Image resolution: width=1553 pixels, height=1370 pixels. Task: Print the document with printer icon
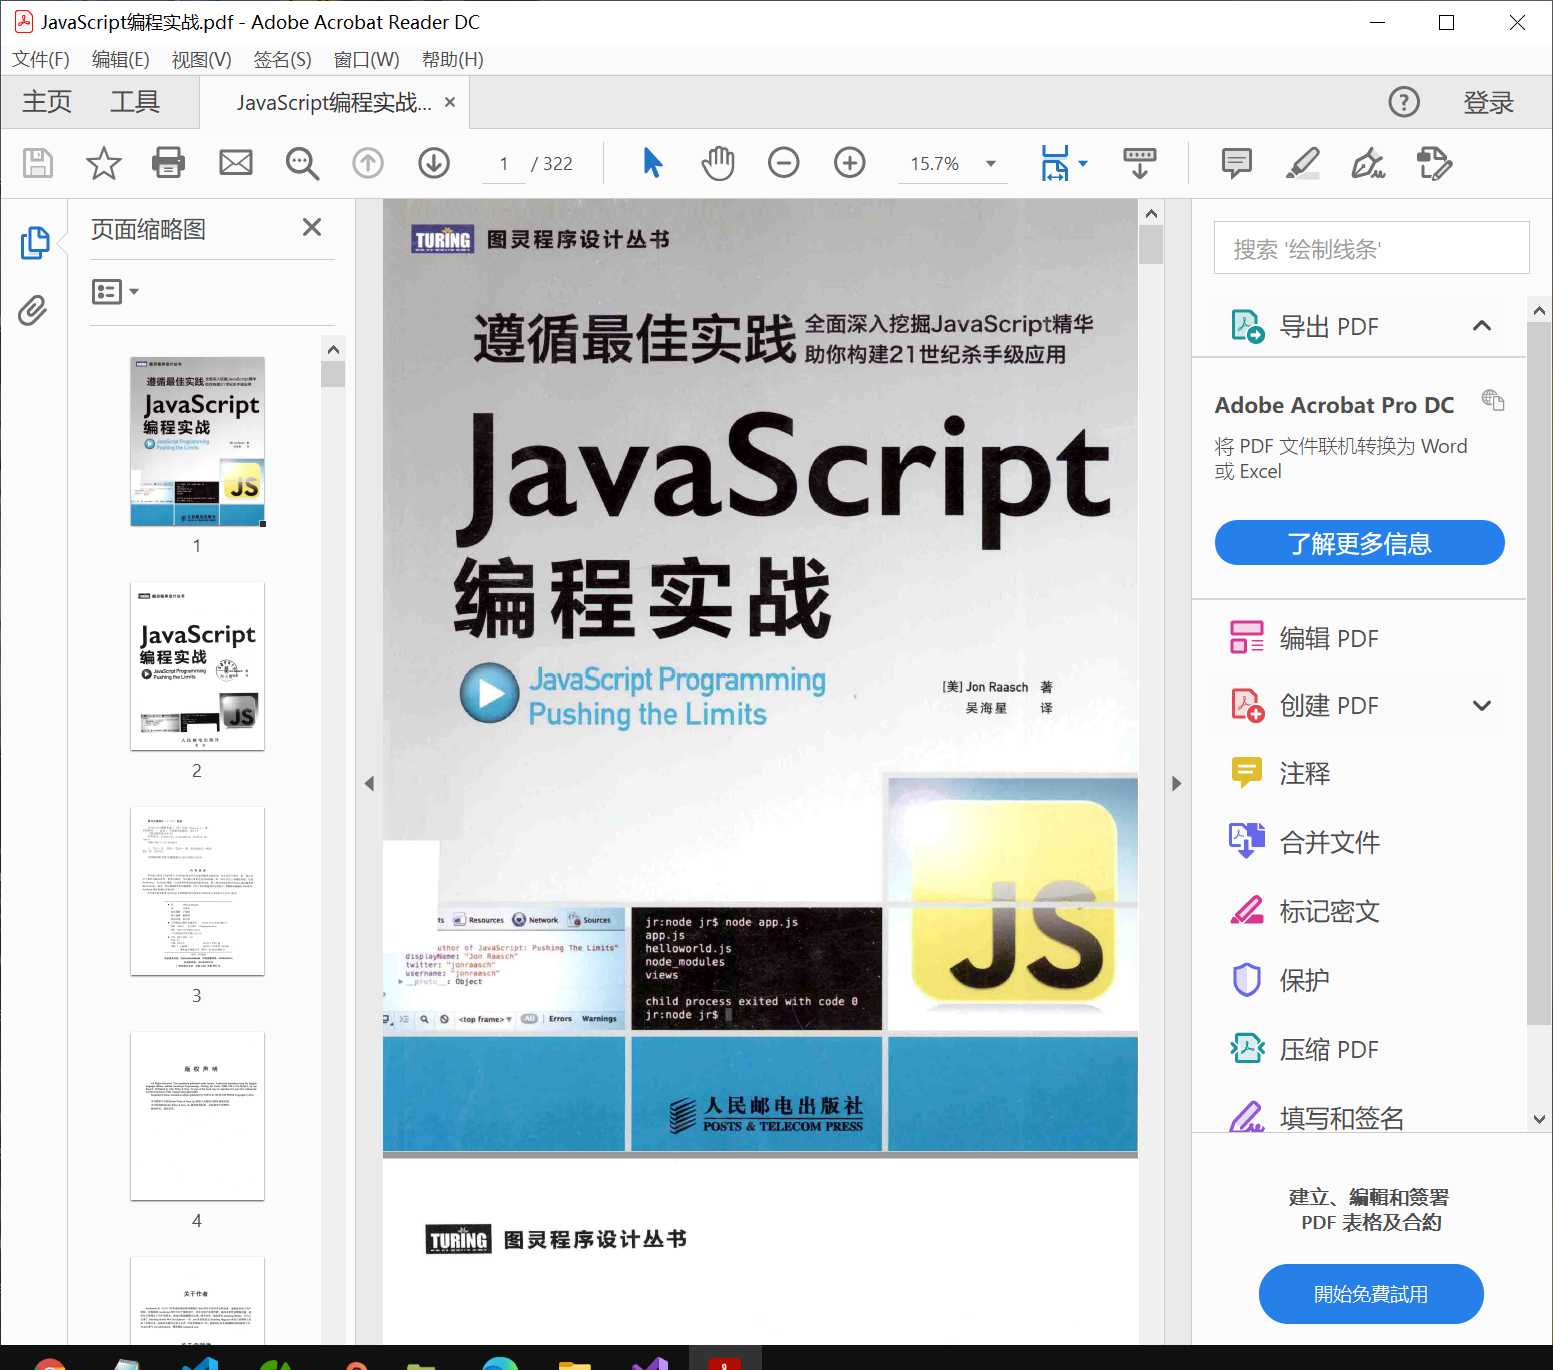168,163
